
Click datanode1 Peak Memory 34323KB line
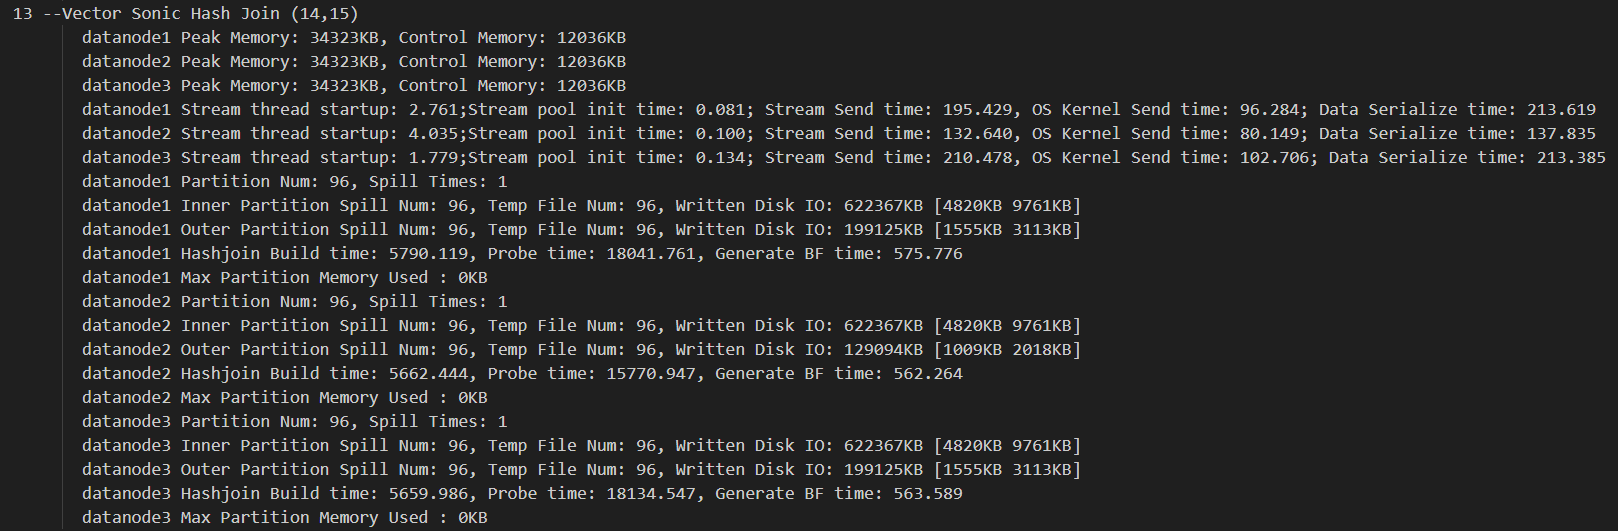tap(354, 38)
